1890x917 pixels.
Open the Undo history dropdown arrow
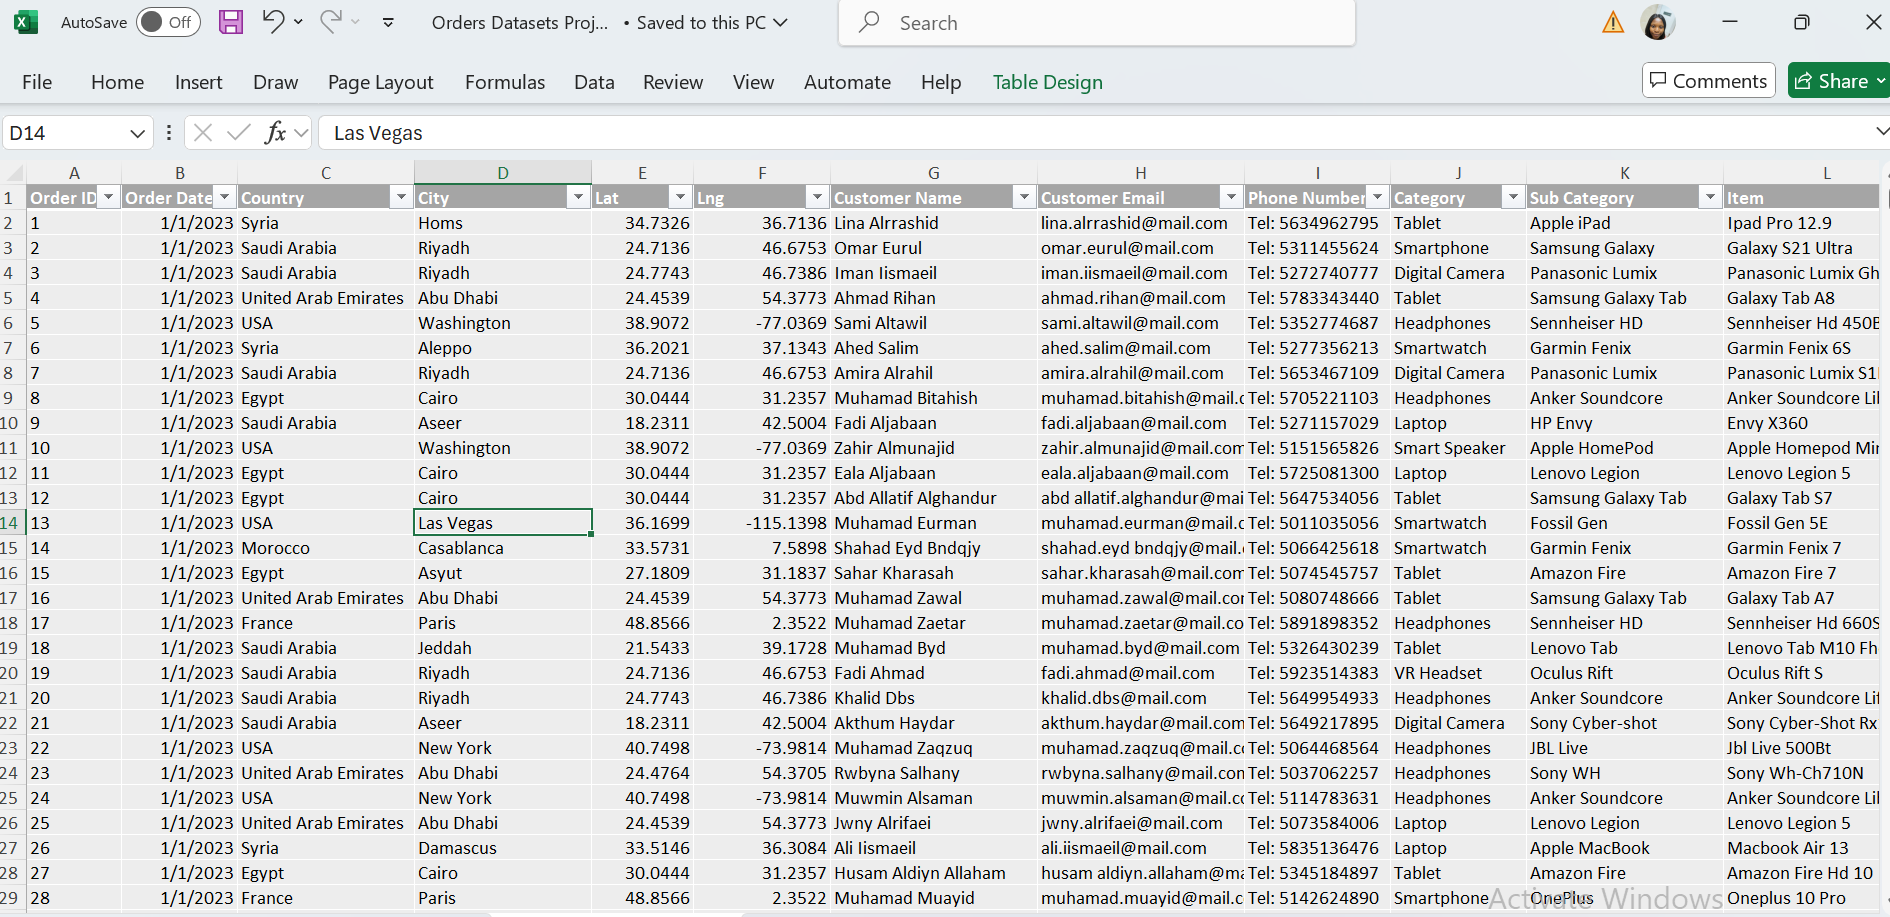[x=298, y=22]
